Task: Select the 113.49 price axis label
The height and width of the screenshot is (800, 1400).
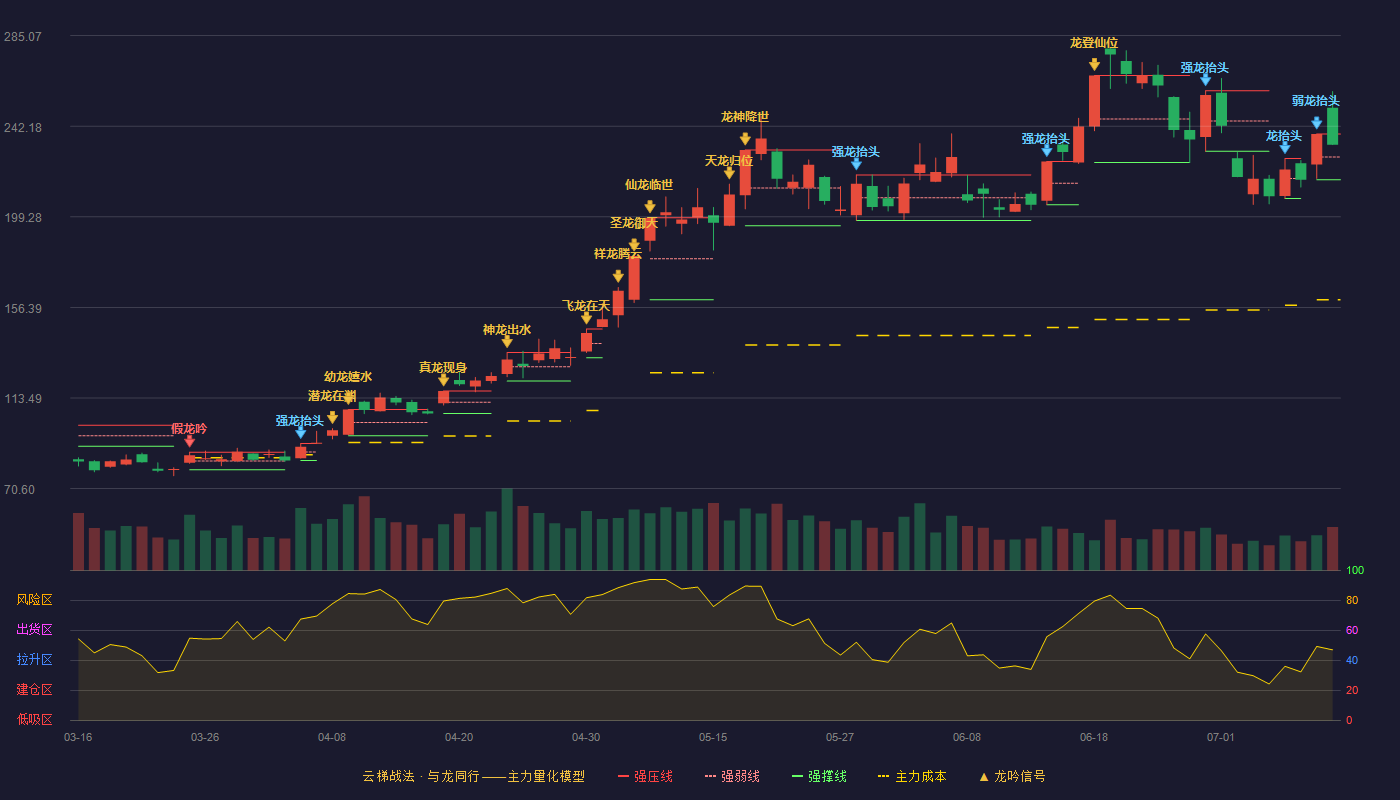Action: tap(23, 399)
